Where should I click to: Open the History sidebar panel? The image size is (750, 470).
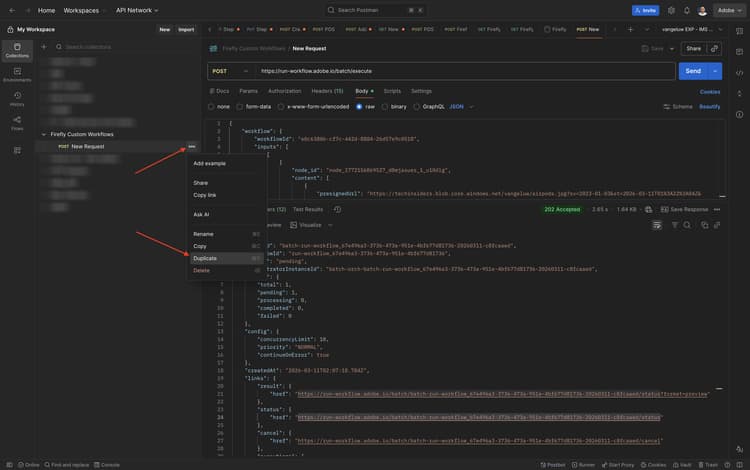[16, 100]
